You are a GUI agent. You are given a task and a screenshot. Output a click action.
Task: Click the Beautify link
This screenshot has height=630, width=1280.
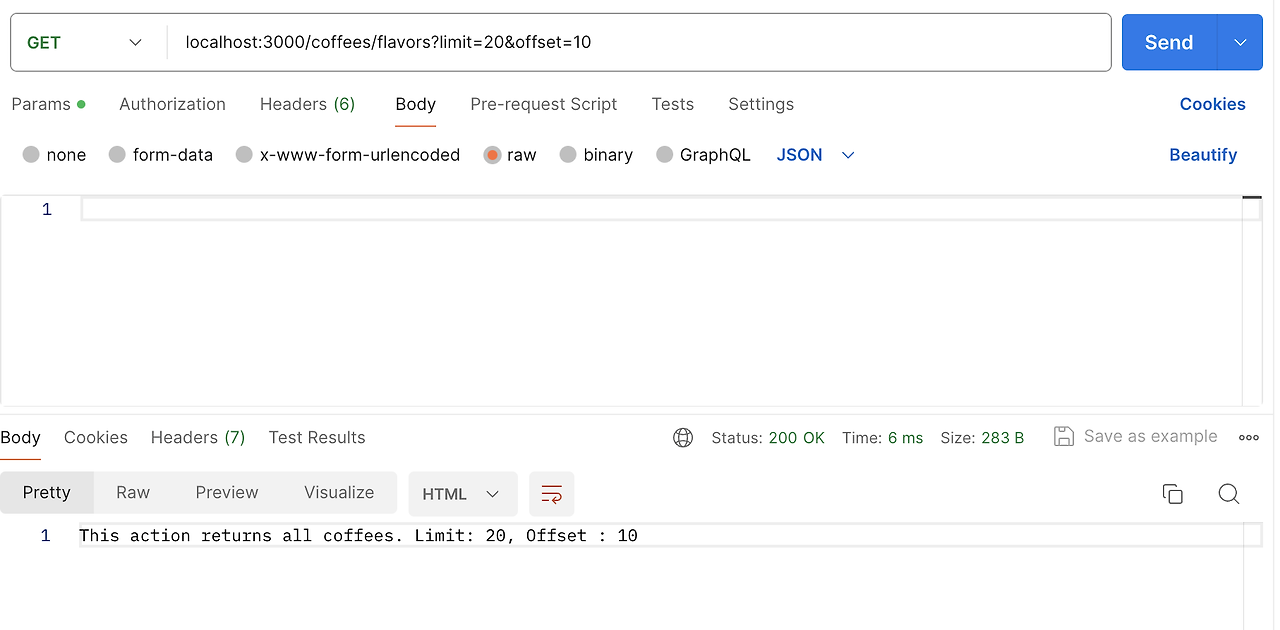point(1203,155)
